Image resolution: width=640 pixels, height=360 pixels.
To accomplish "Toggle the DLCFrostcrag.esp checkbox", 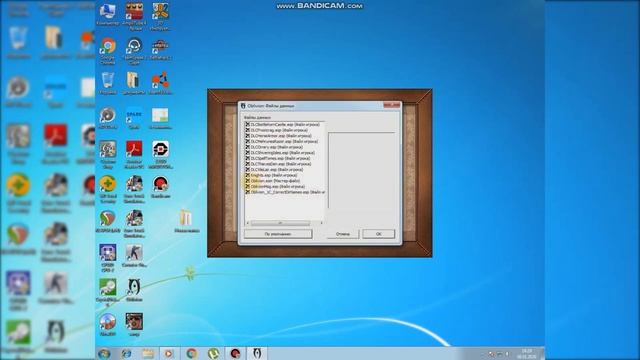I will tap(247, 130).
